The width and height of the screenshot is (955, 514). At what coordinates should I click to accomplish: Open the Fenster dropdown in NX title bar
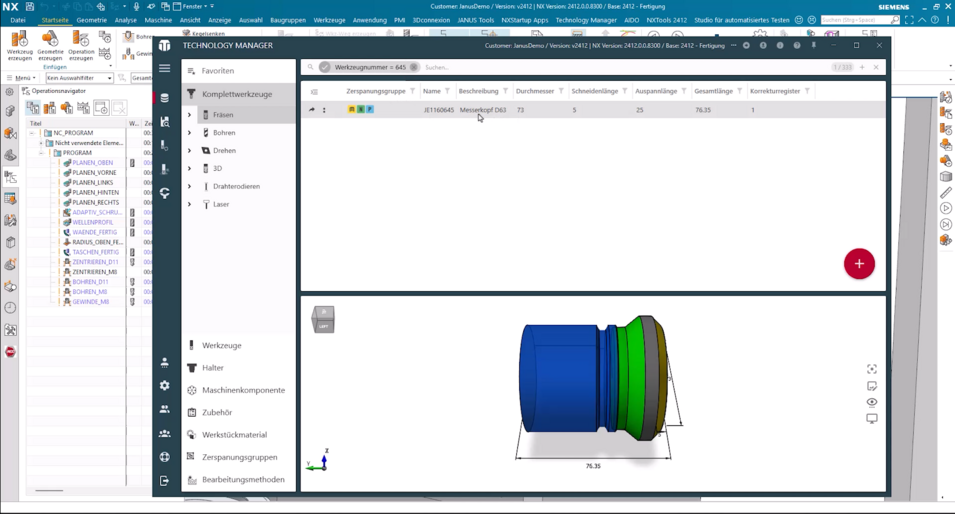(193, 6)
